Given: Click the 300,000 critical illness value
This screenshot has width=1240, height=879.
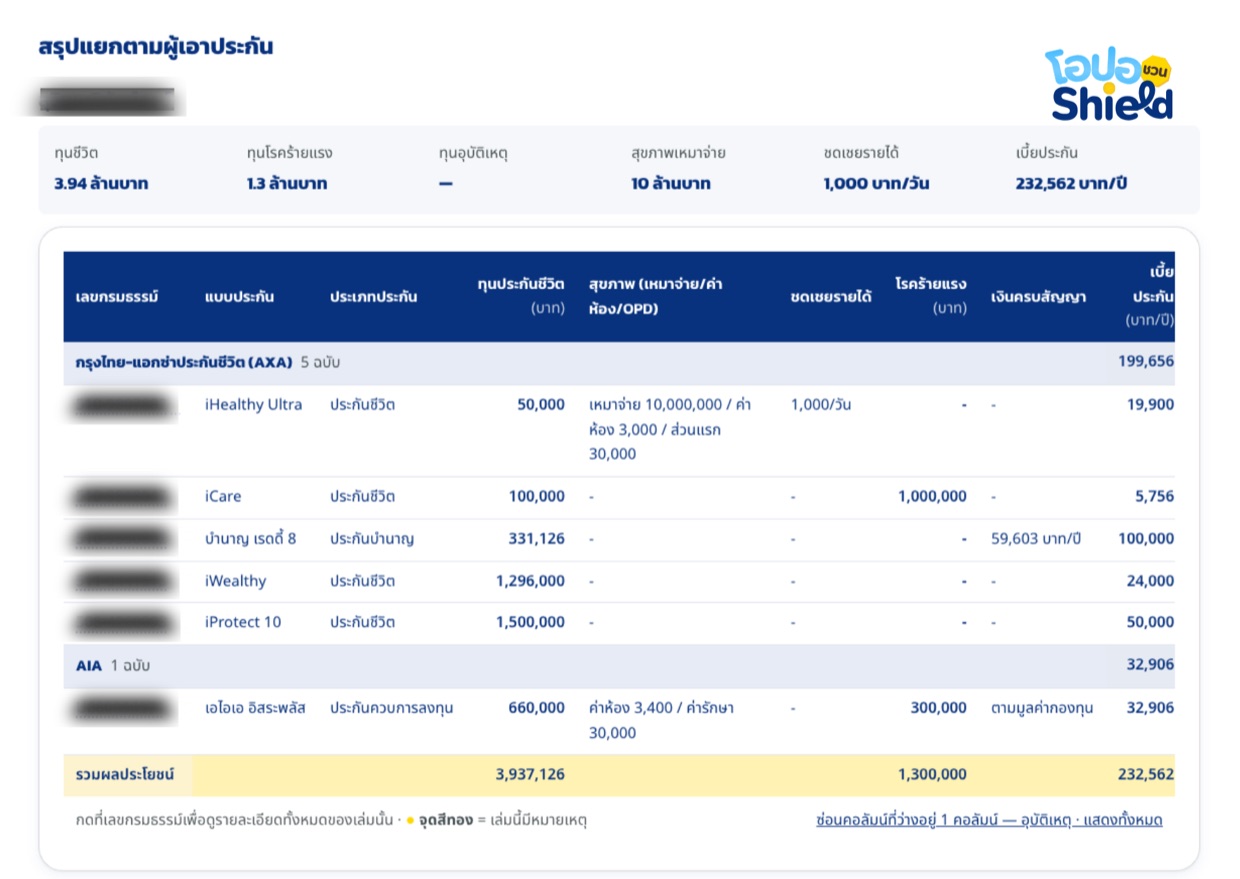Looking at the screenshot, I should point(939,708).
